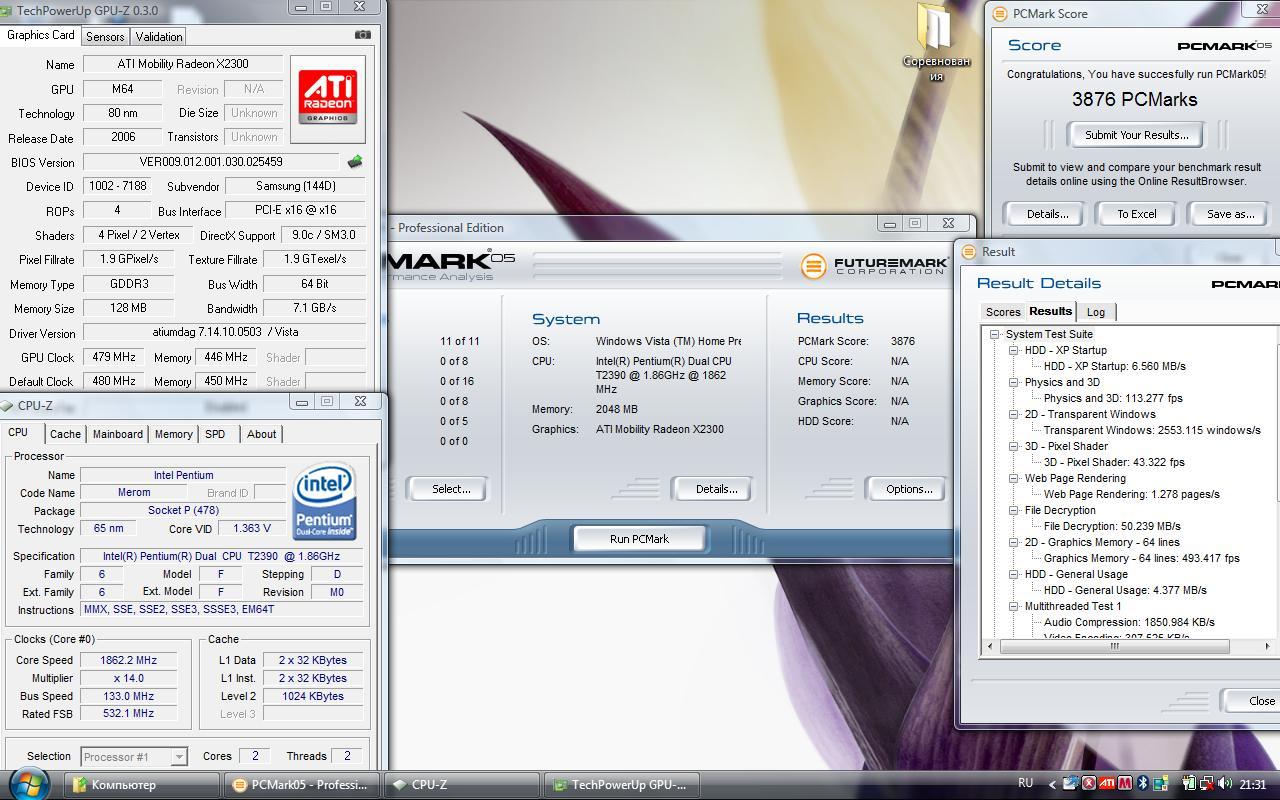This screenshot has height=800, width=1280.
Task: Click the PCMark05 taskbar button
Action: (303, 785)
